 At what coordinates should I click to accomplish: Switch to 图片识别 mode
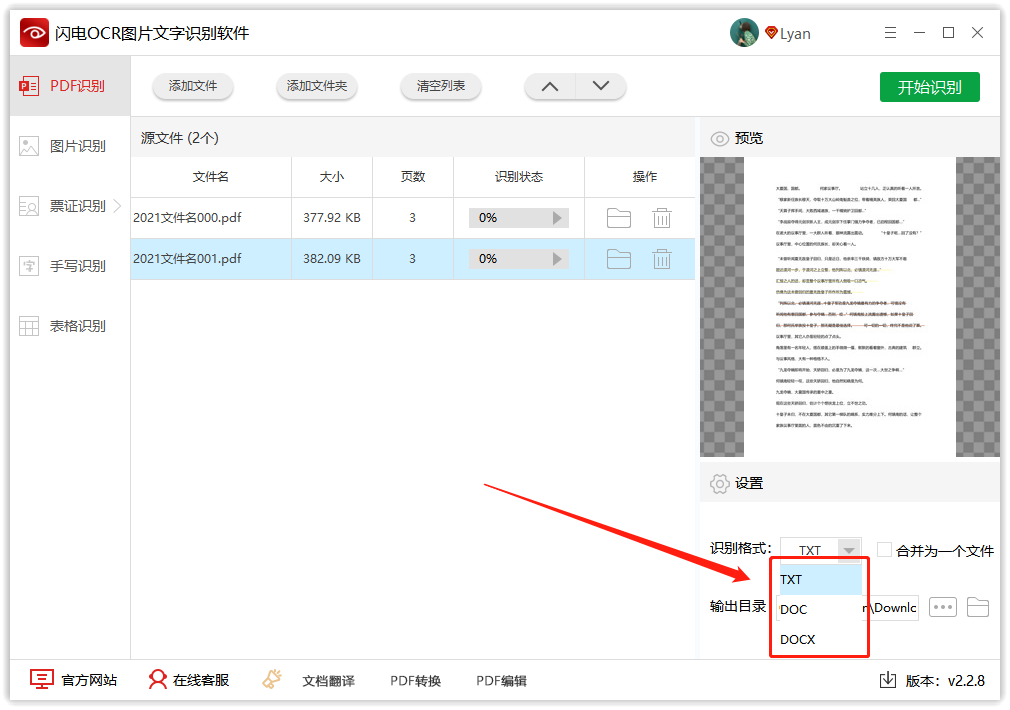[70, 146]
